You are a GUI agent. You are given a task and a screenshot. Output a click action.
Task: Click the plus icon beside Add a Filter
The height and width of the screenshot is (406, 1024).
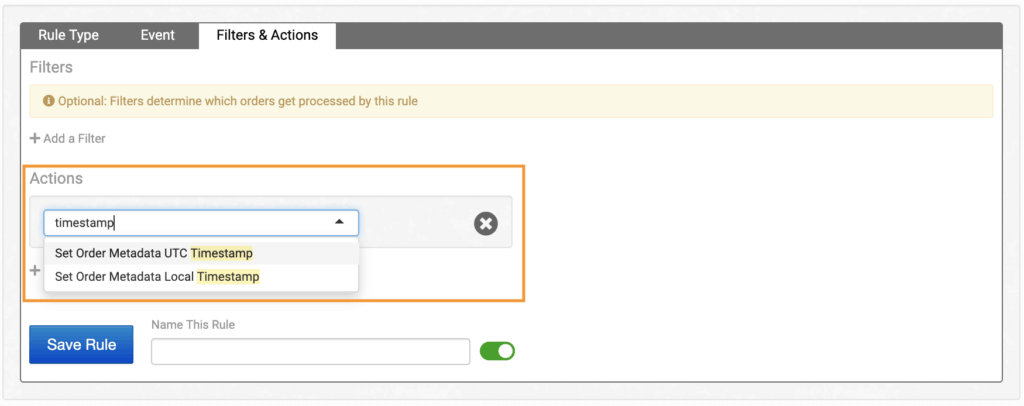pyautogui.click(x=35, y=138)
